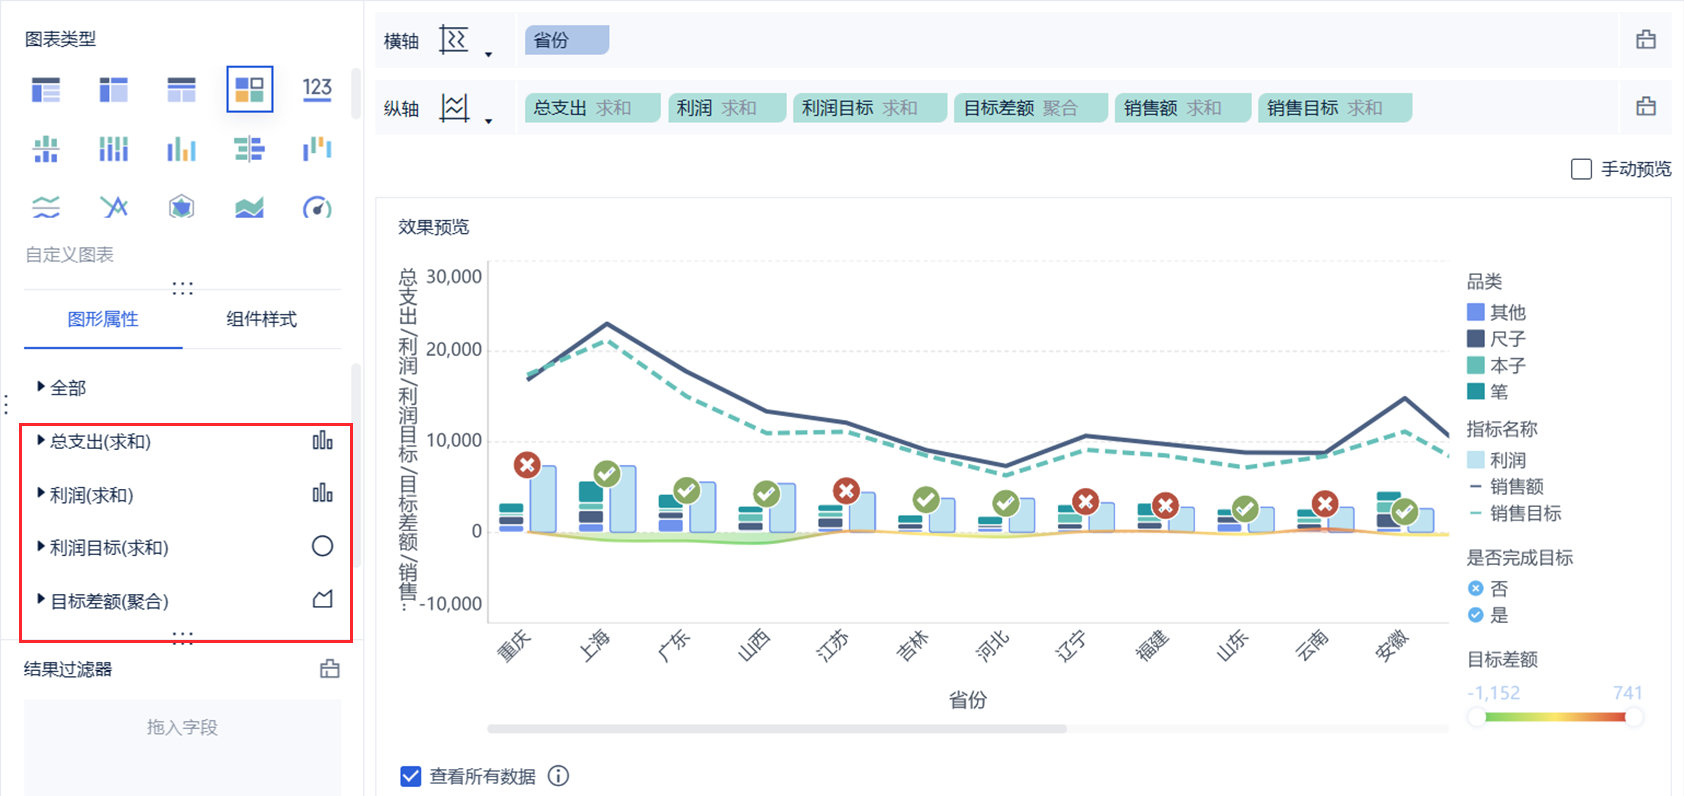Choose the stacked column chart icon

[113, 149]
